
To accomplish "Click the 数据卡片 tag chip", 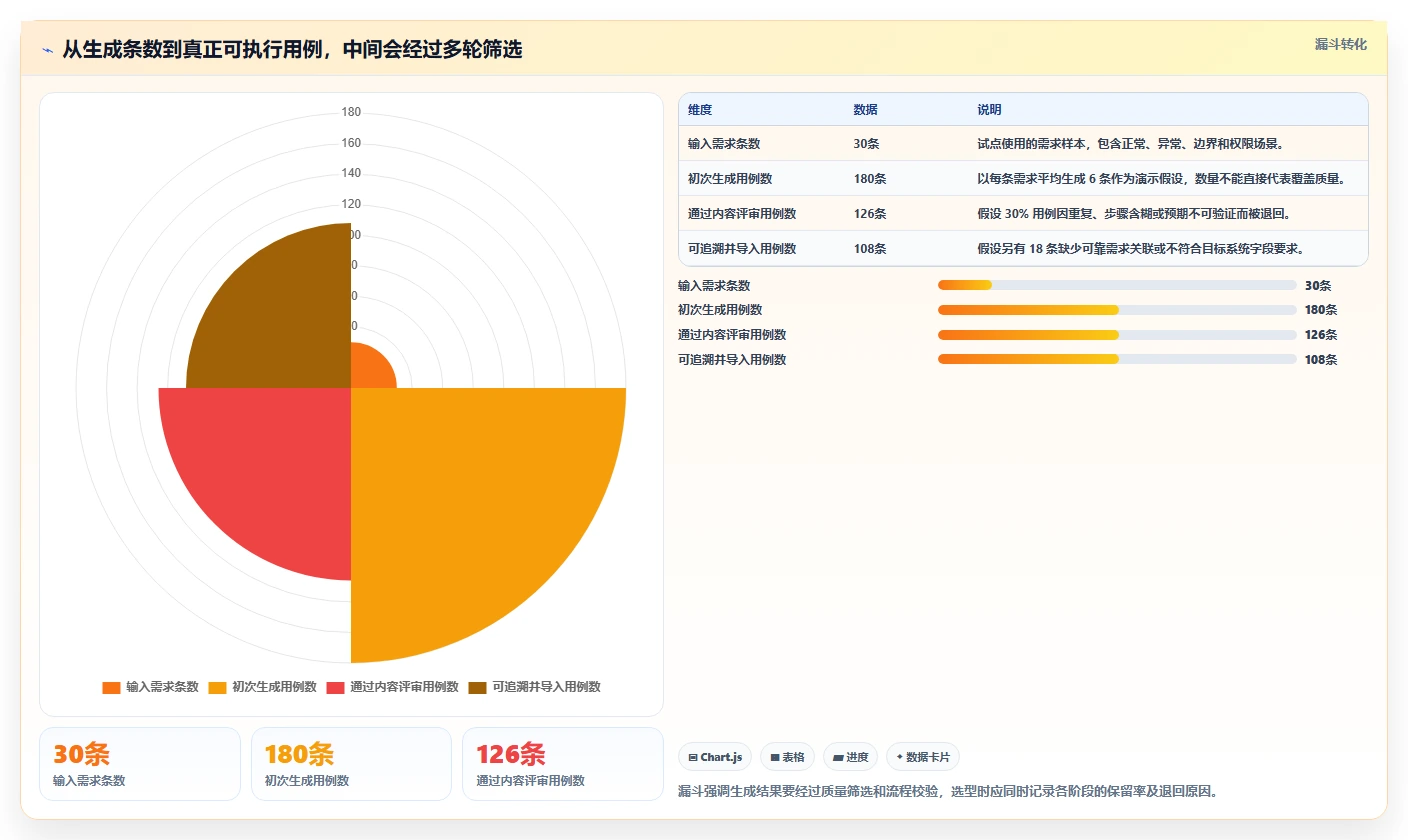I will click(x=923, y=757).
